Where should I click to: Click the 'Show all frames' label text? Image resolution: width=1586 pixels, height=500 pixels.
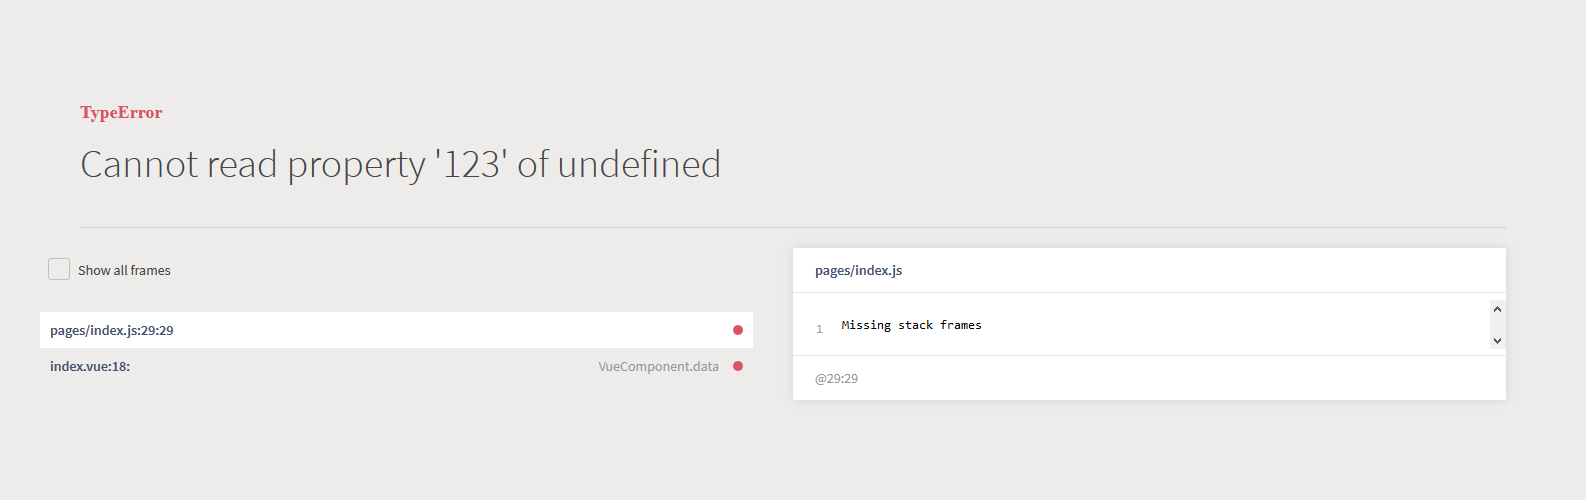pyautogui.click(x=124, y=271)
